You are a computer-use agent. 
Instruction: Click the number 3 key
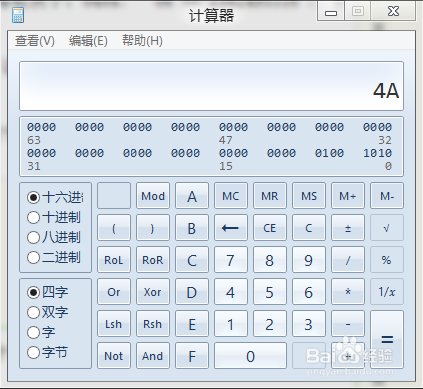[x=309, y=324]
